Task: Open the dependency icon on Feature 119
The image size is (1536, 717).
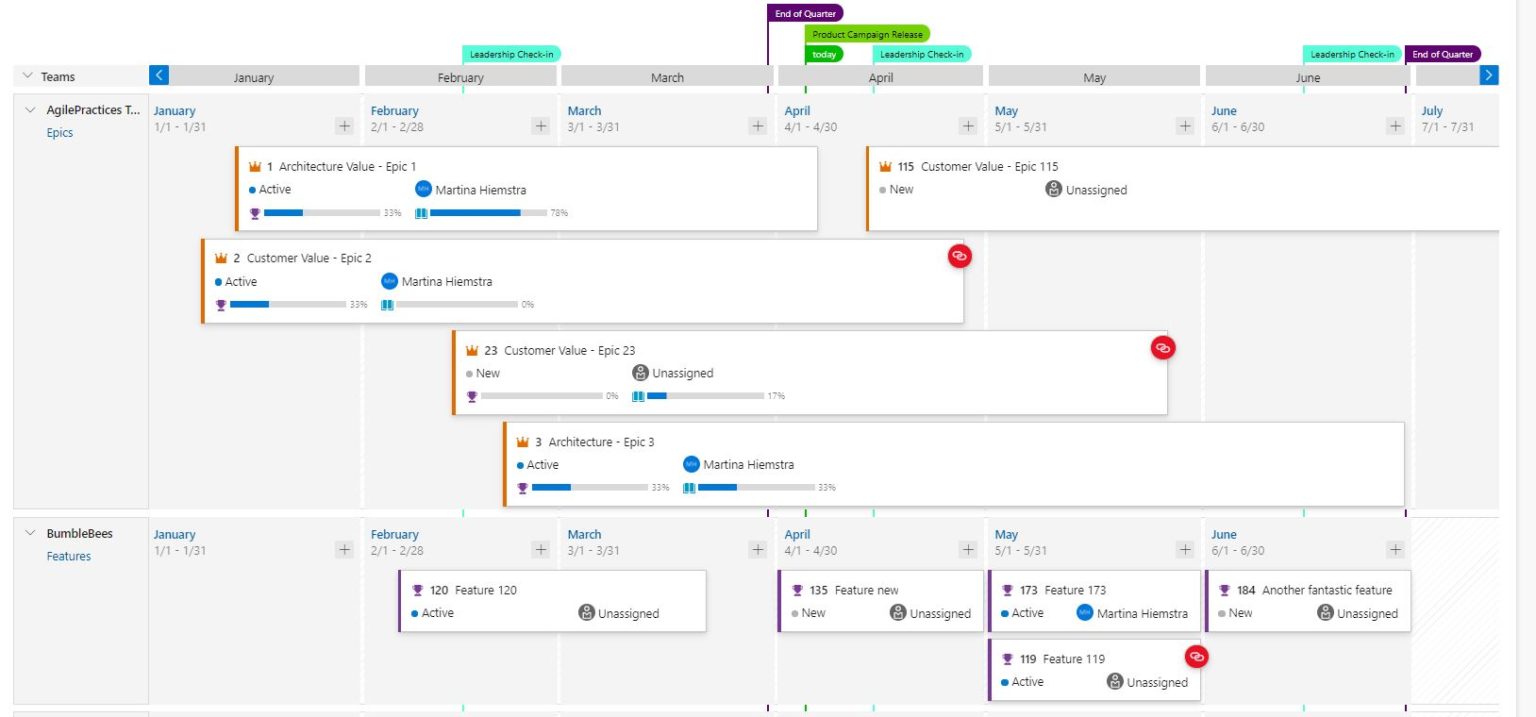Action: 1196,657
